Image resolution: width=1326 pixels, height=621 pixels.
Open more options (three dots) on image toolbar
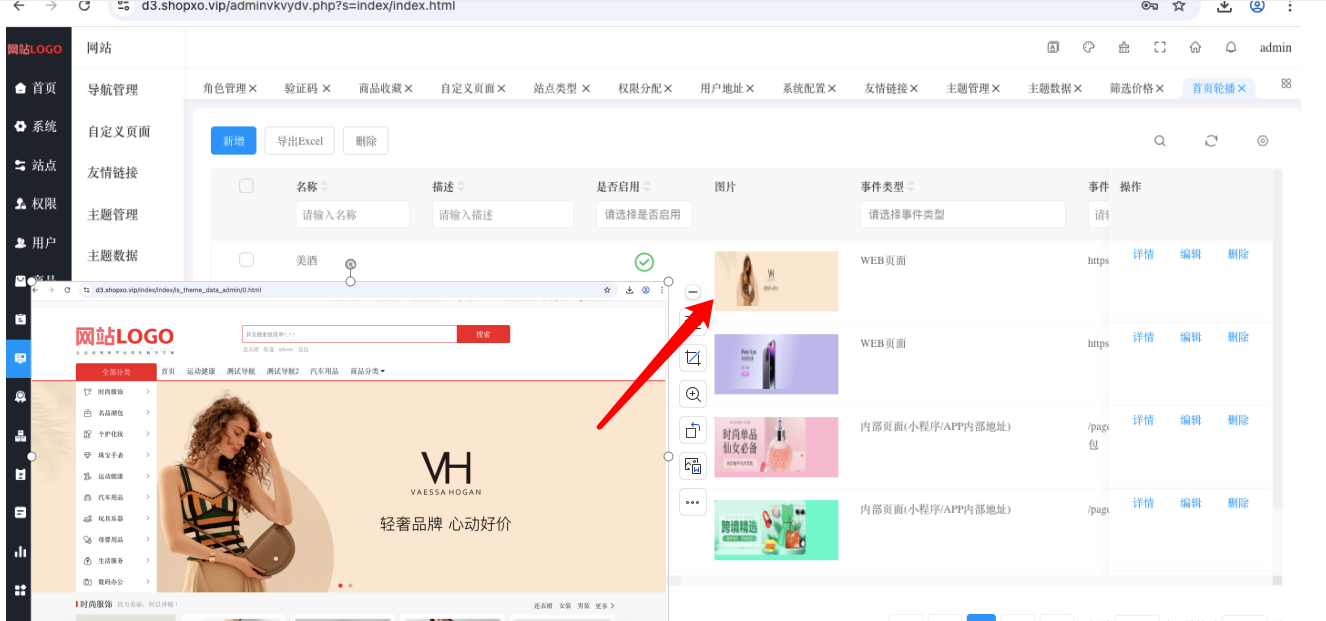click(693, 501)
